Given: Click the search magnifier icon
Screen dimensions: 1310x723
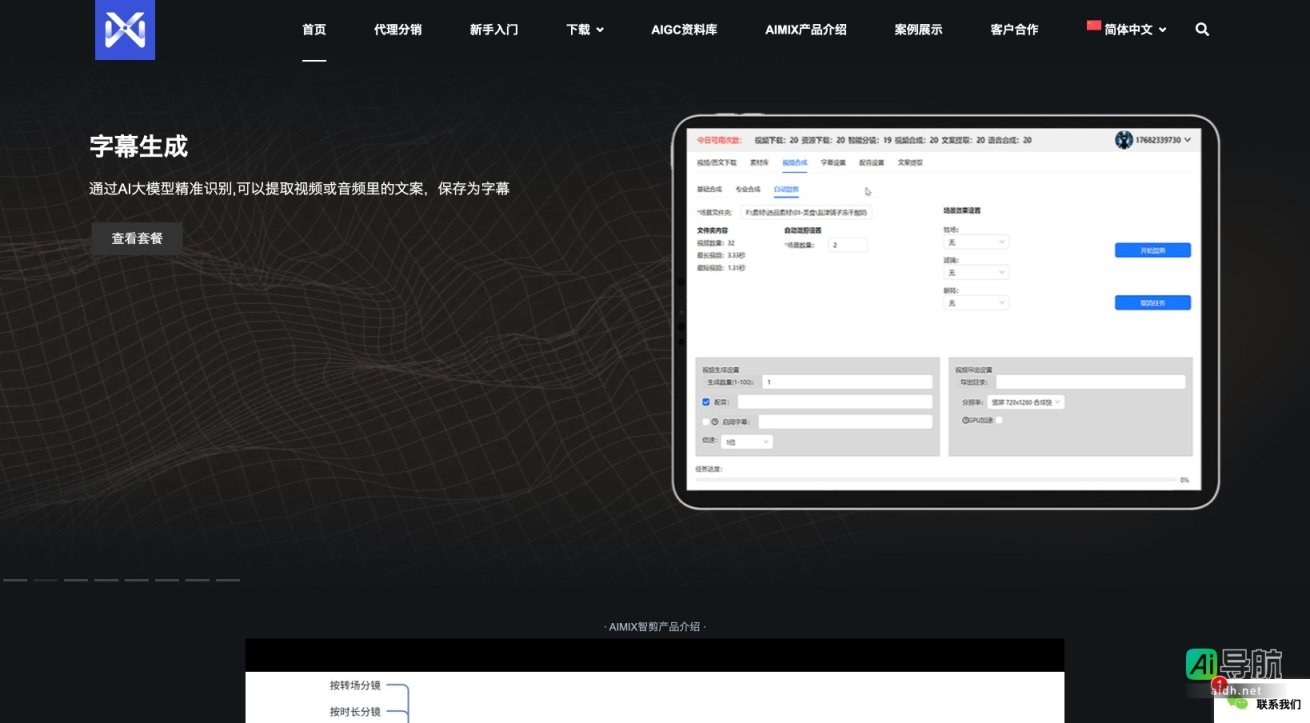Looking at the screenshot, I should click(1202, 29).
